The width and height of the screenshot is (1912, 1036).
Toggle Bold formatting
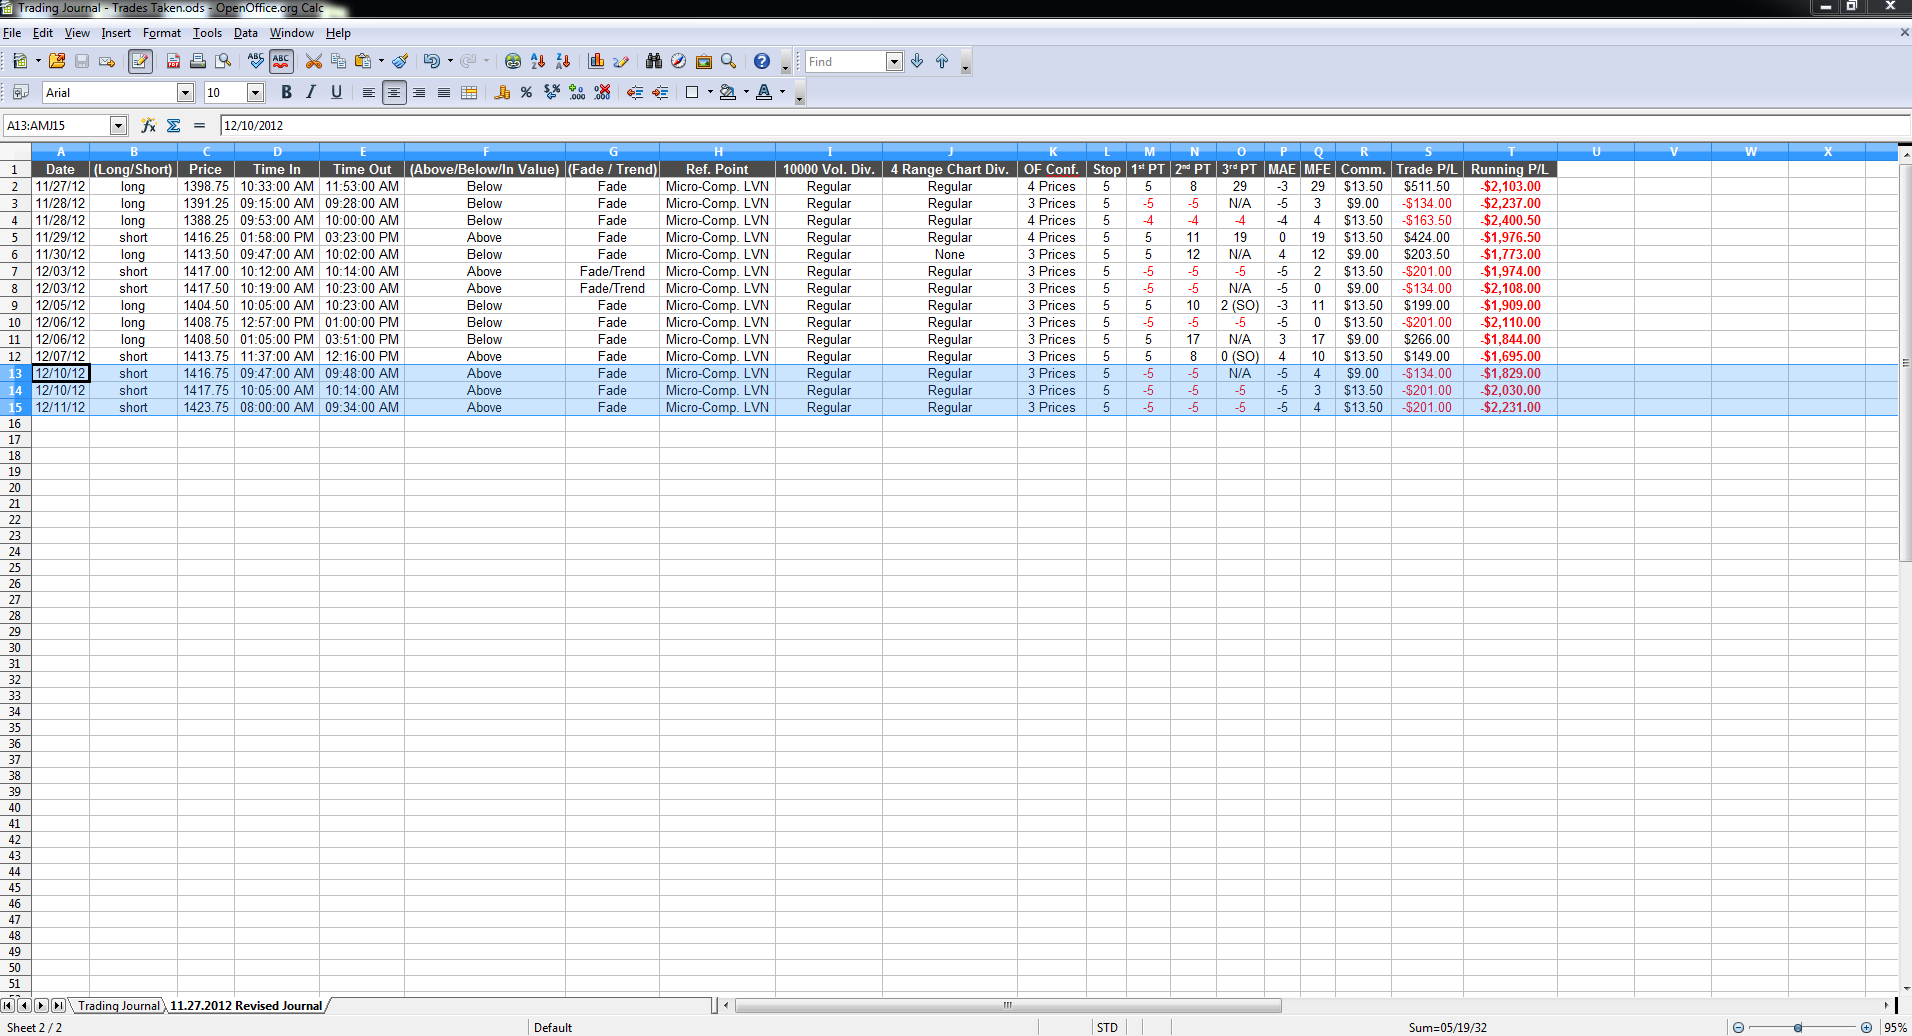coord(286,92)
